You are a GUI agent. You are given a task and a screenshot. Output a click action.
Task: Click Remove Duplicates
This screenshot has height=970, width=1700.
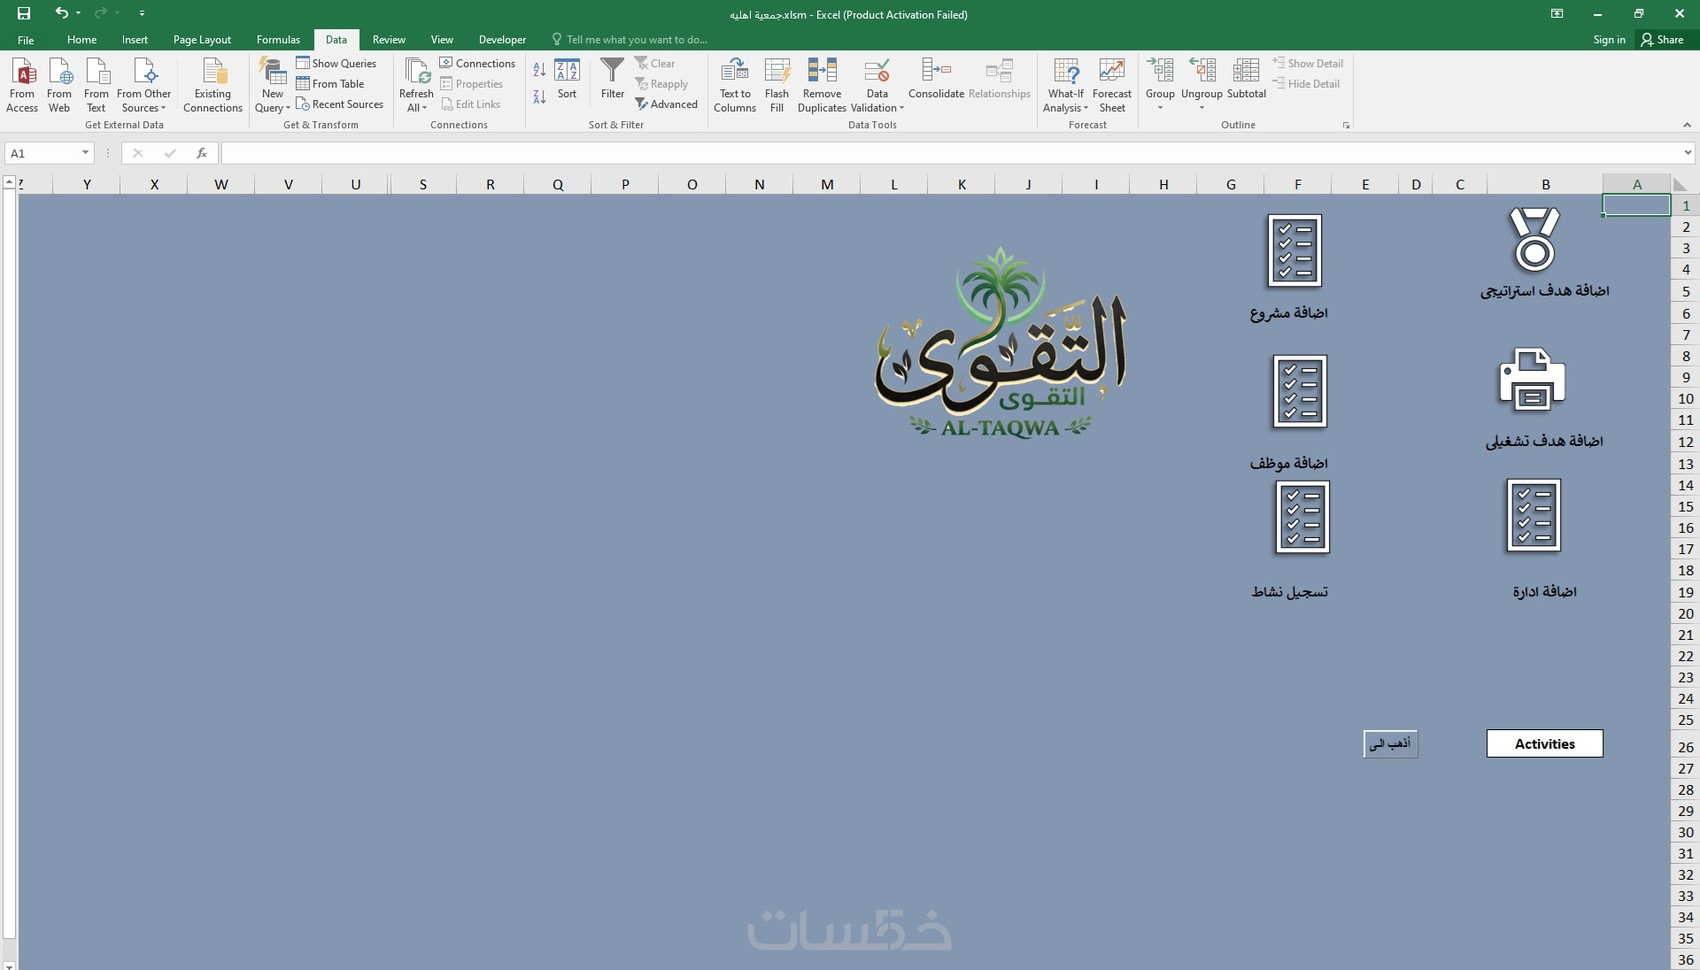coord(822,85)
